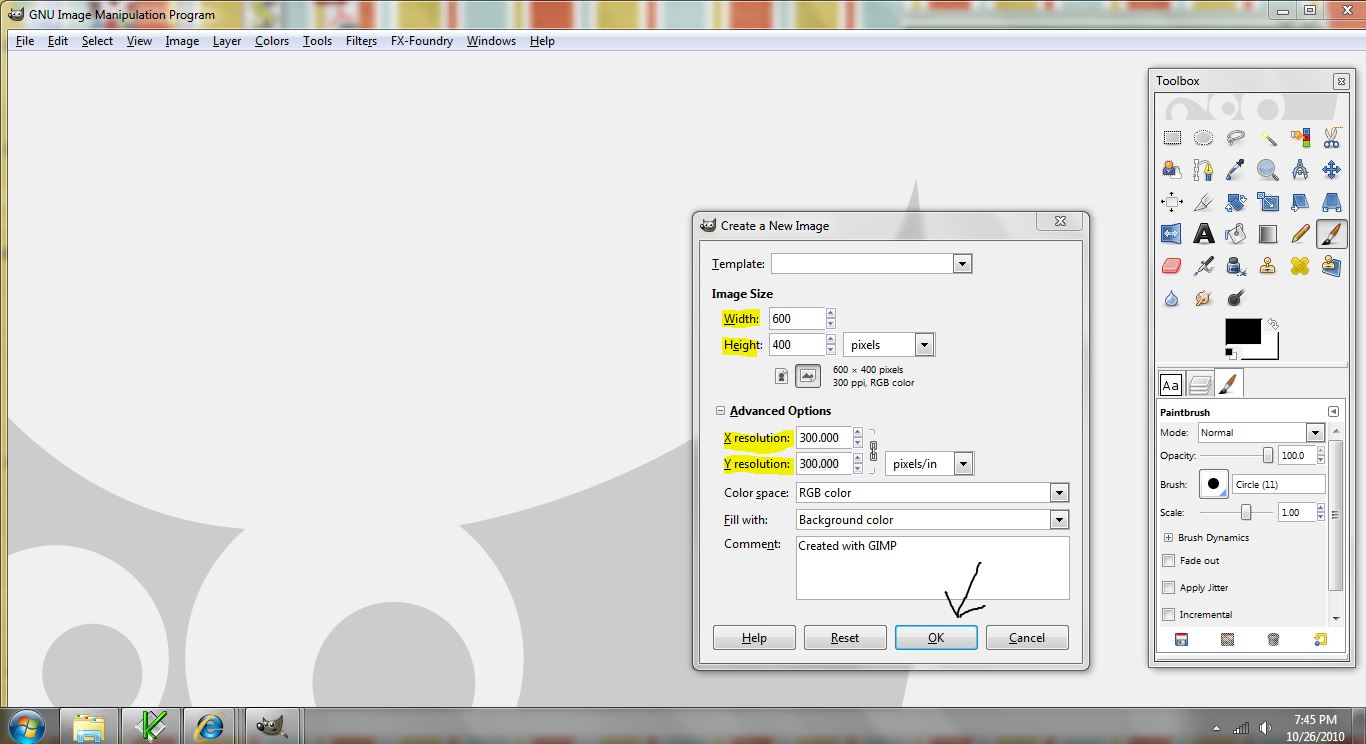Swap foreground and background colors
Screen dimensions: 1366x744
[x=1272, y=325]
